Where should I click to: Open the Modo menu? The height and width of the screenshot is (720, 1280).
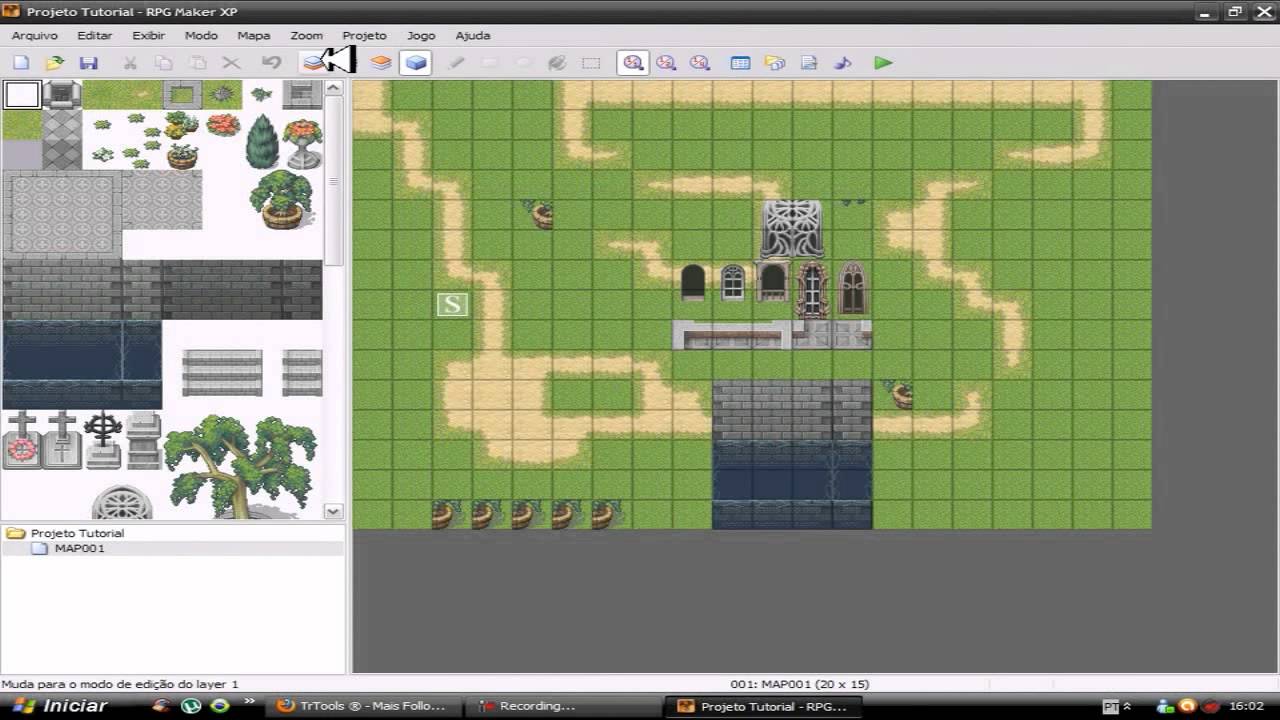(x=201, y=35)
